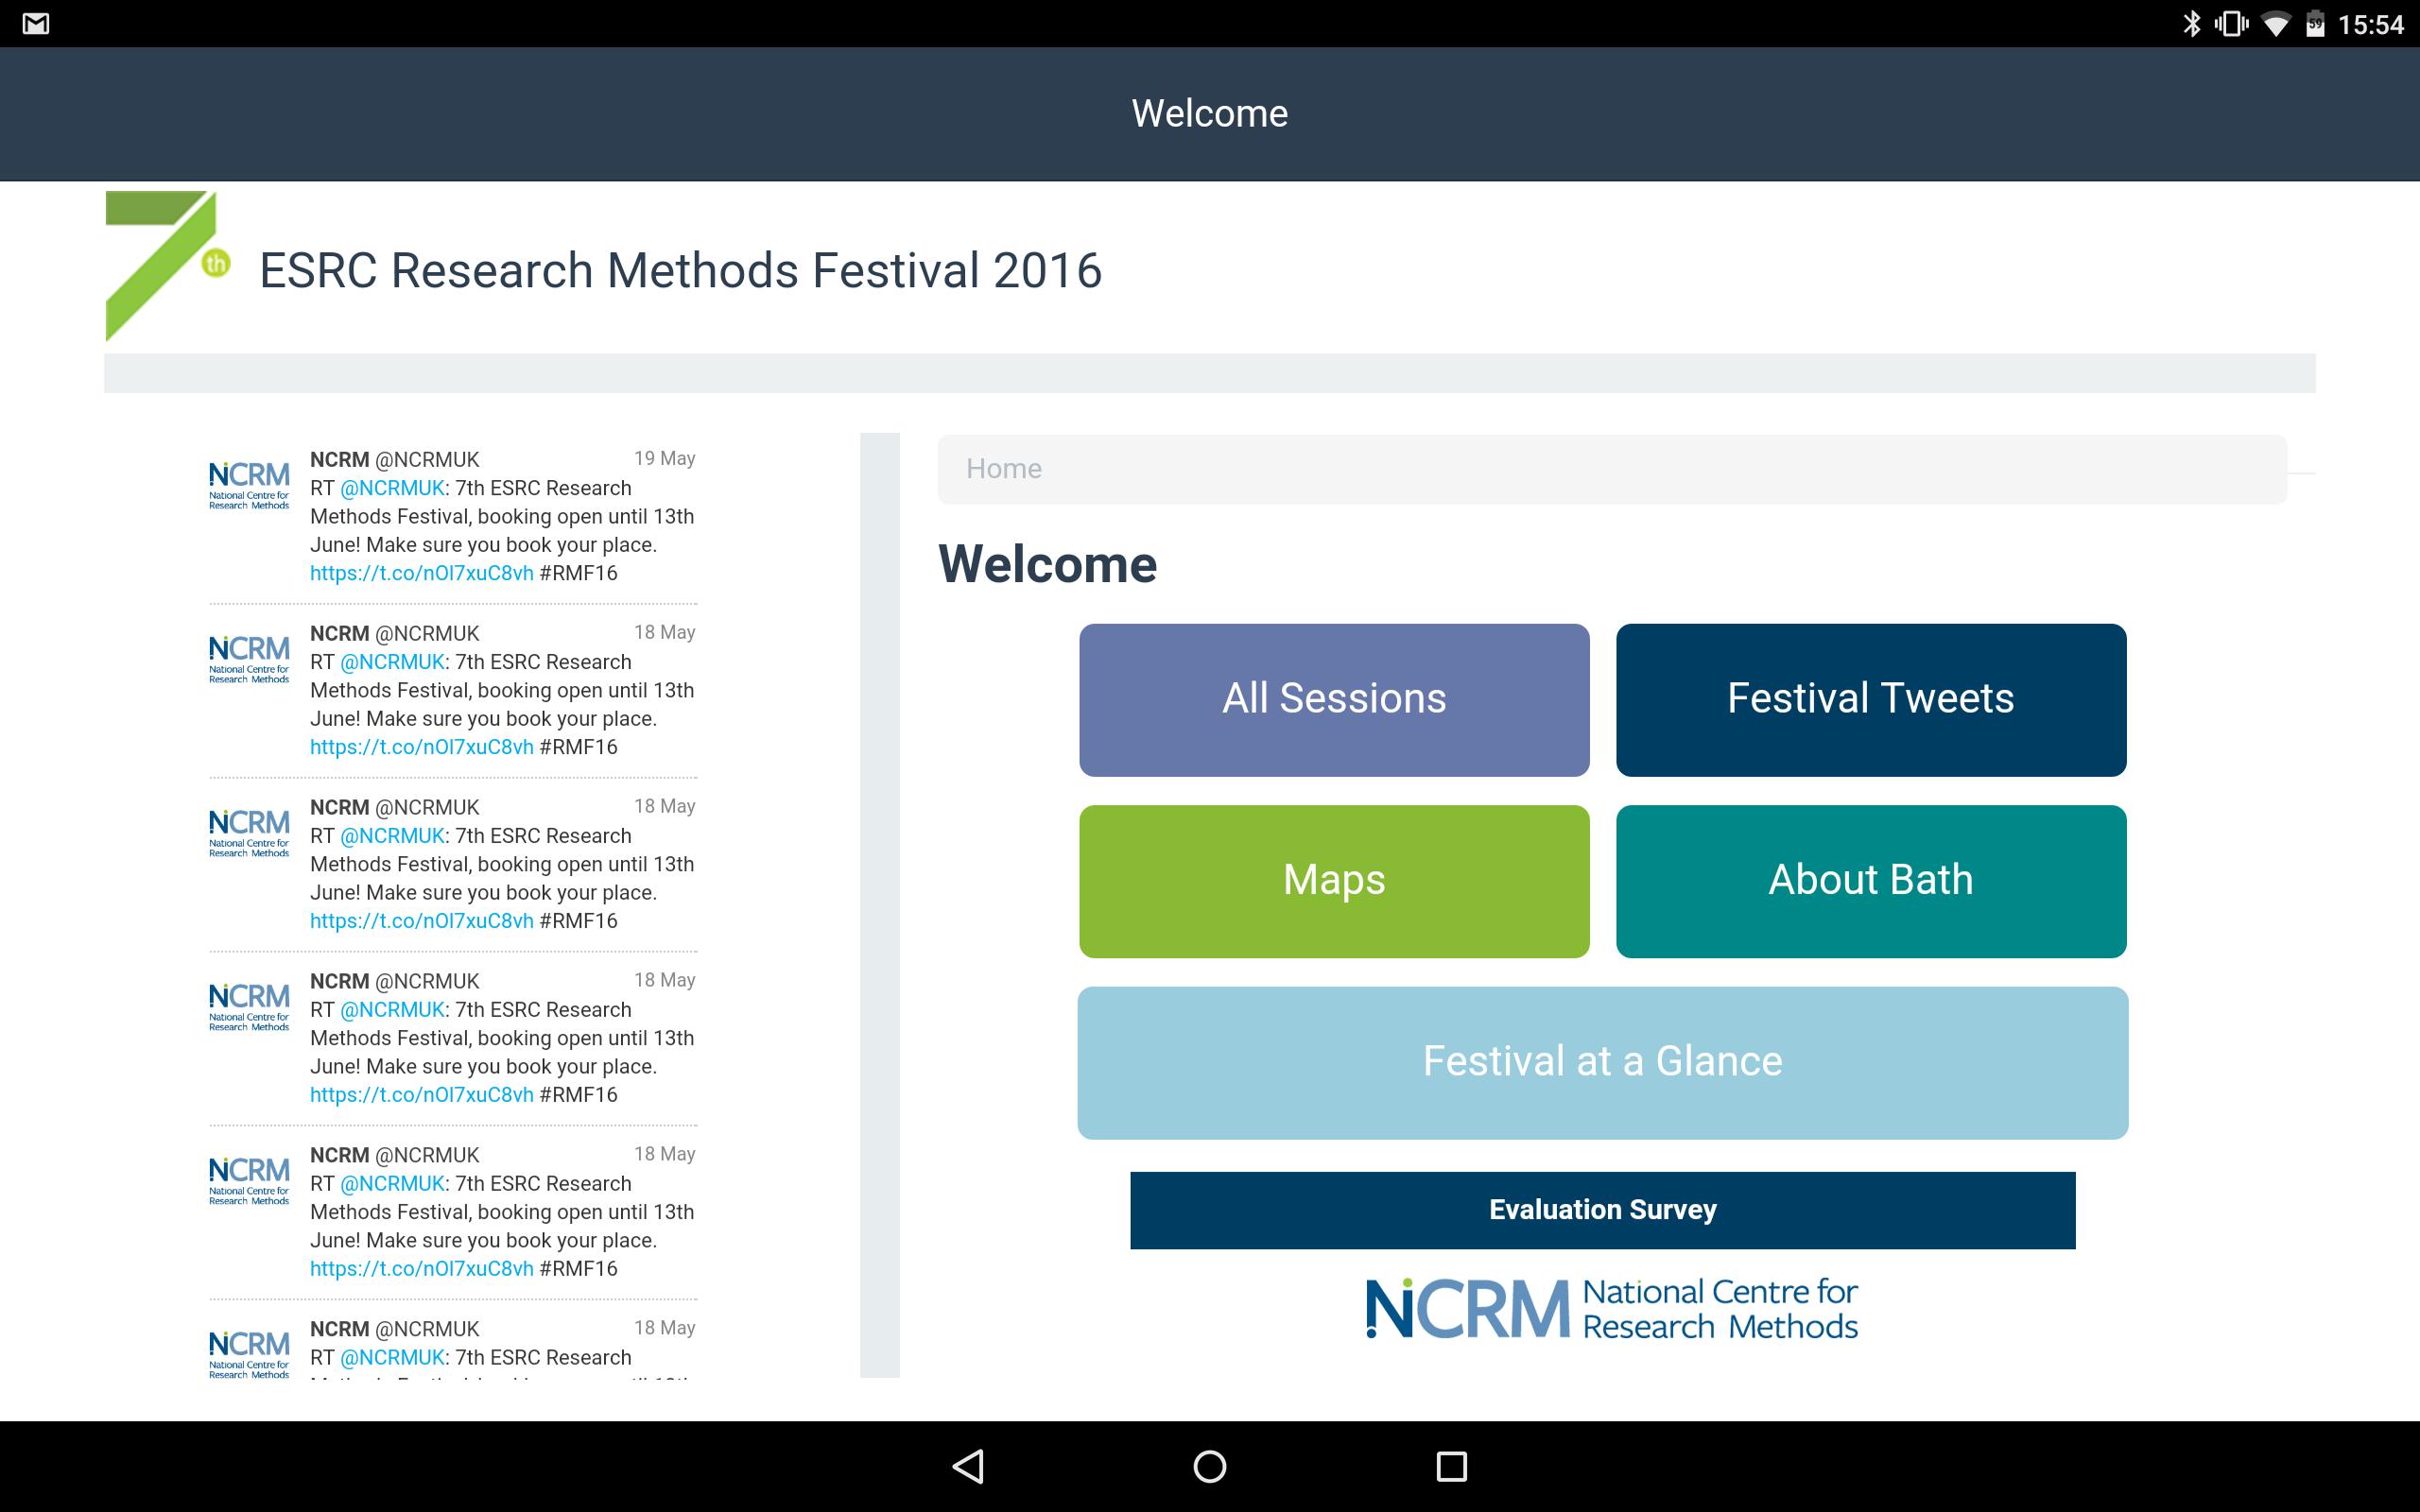
Task: Open the About Bath tile
Action: pyautogui.click(x=1871, y=881)
